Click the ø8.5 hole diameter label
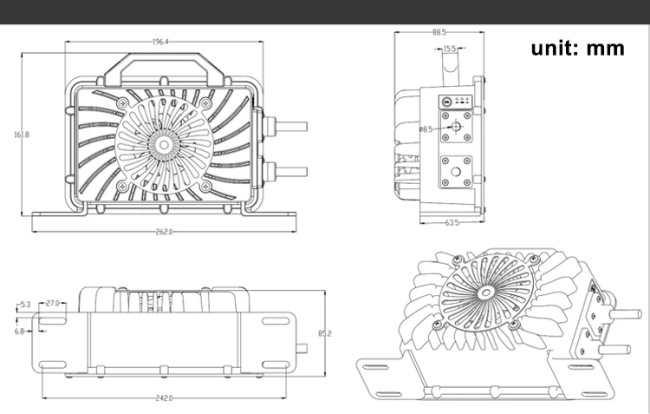This screenshot has width=650, height=414. pyautogui.click(x=426, y=129)
